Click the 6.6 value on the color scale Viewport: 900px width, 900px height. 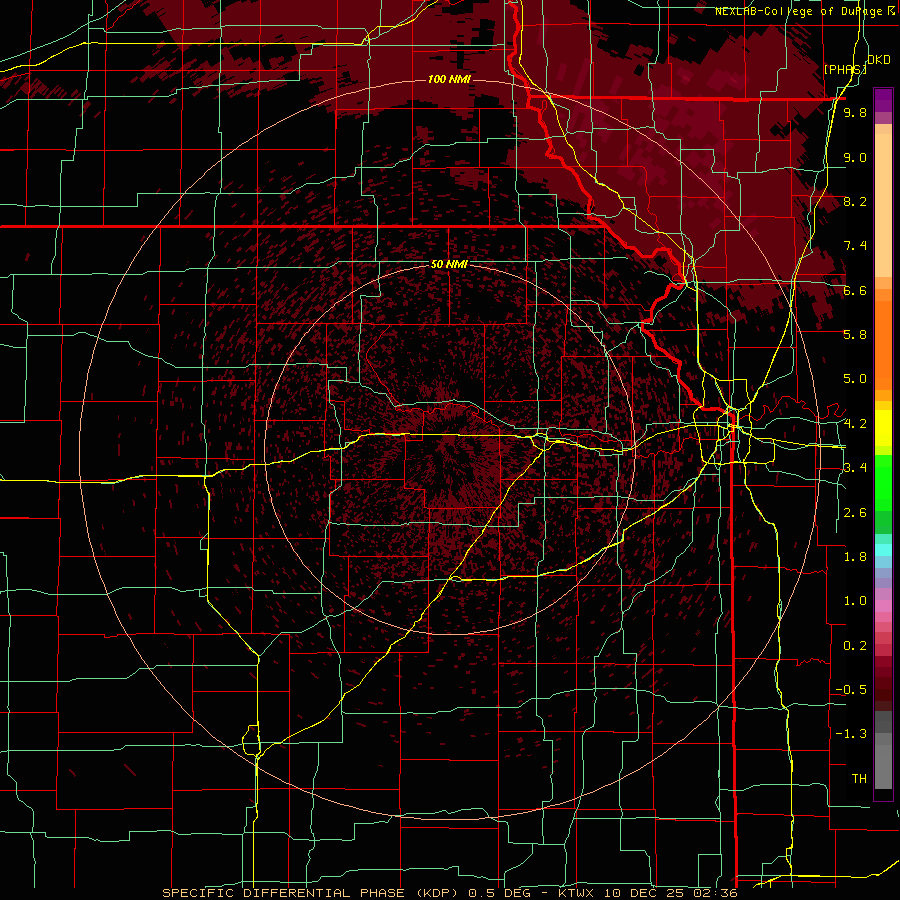pyautogui.click(x=855, y=290)
